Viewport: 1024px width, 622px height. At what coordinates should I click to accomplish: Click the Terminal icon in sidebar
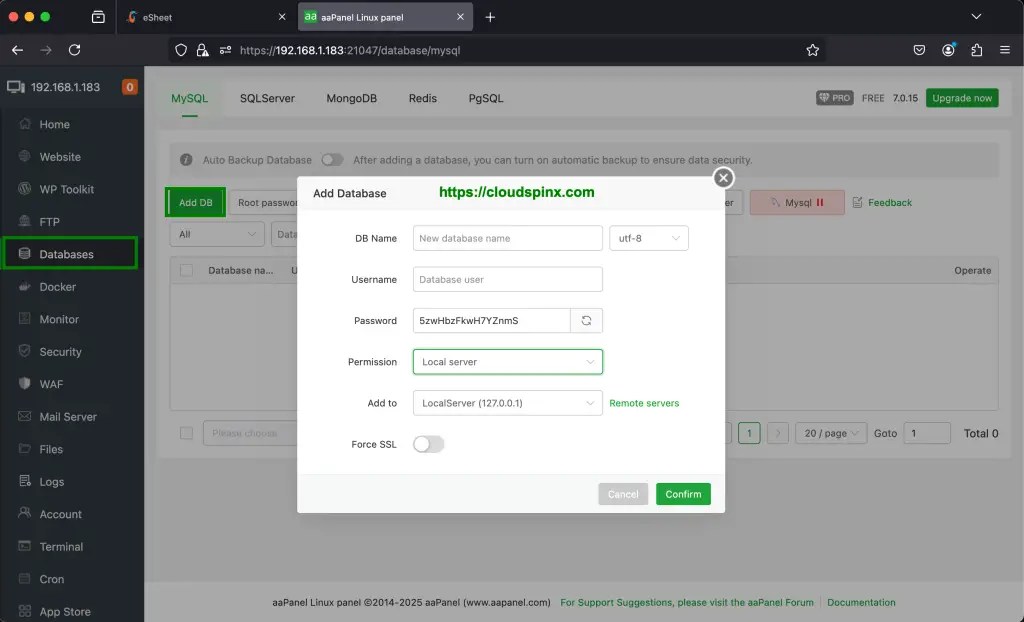(25, 547)
